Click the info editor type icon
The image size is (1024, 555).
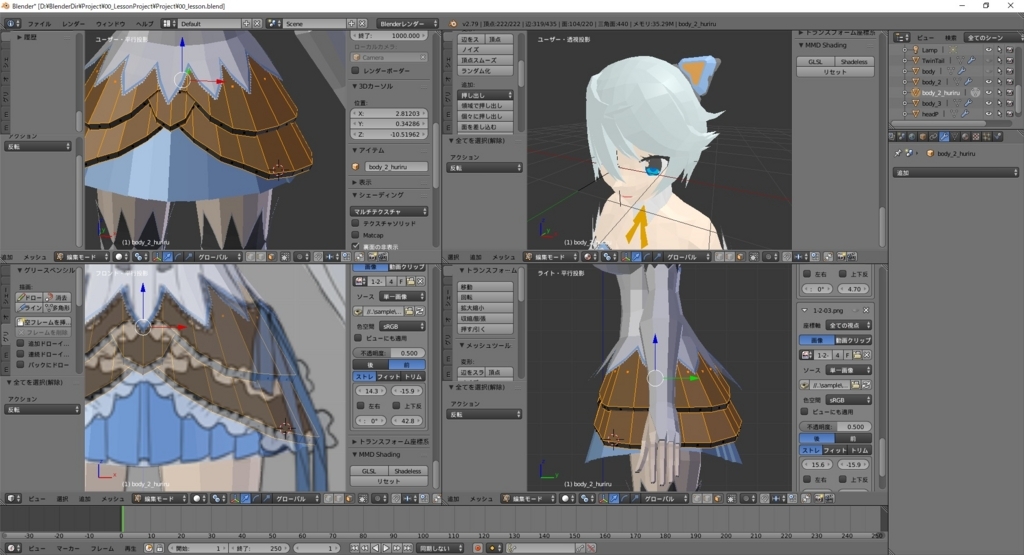pos(12,24)
